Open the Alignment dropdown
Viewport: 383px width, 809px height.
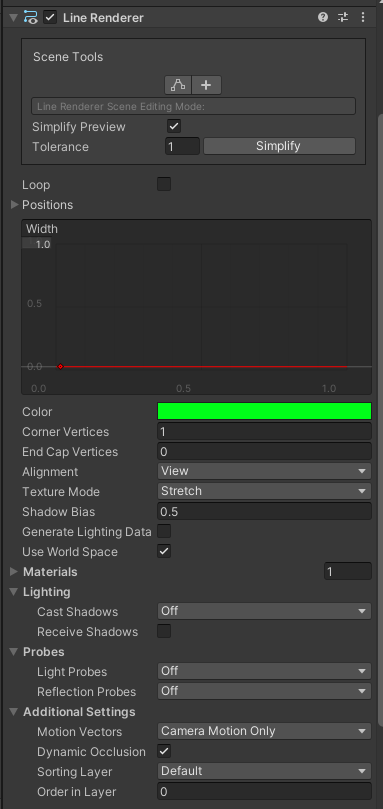click(x=264, y=471)
